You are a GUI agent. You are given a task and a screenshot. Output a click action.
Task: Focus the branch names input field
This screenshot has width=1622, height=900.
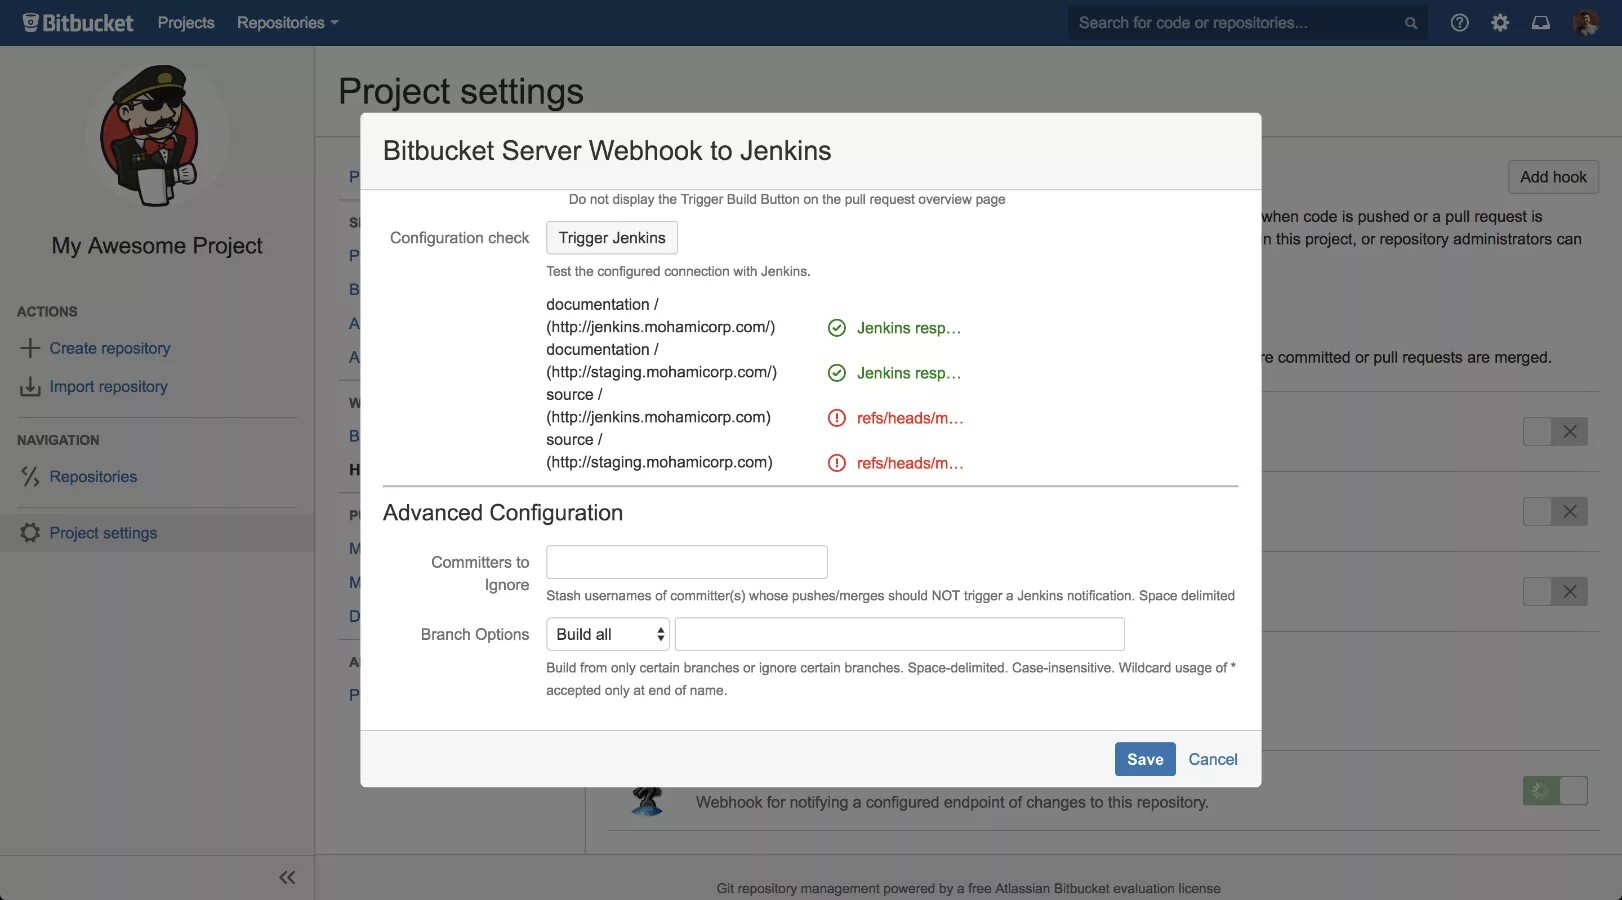pos(900,634)
